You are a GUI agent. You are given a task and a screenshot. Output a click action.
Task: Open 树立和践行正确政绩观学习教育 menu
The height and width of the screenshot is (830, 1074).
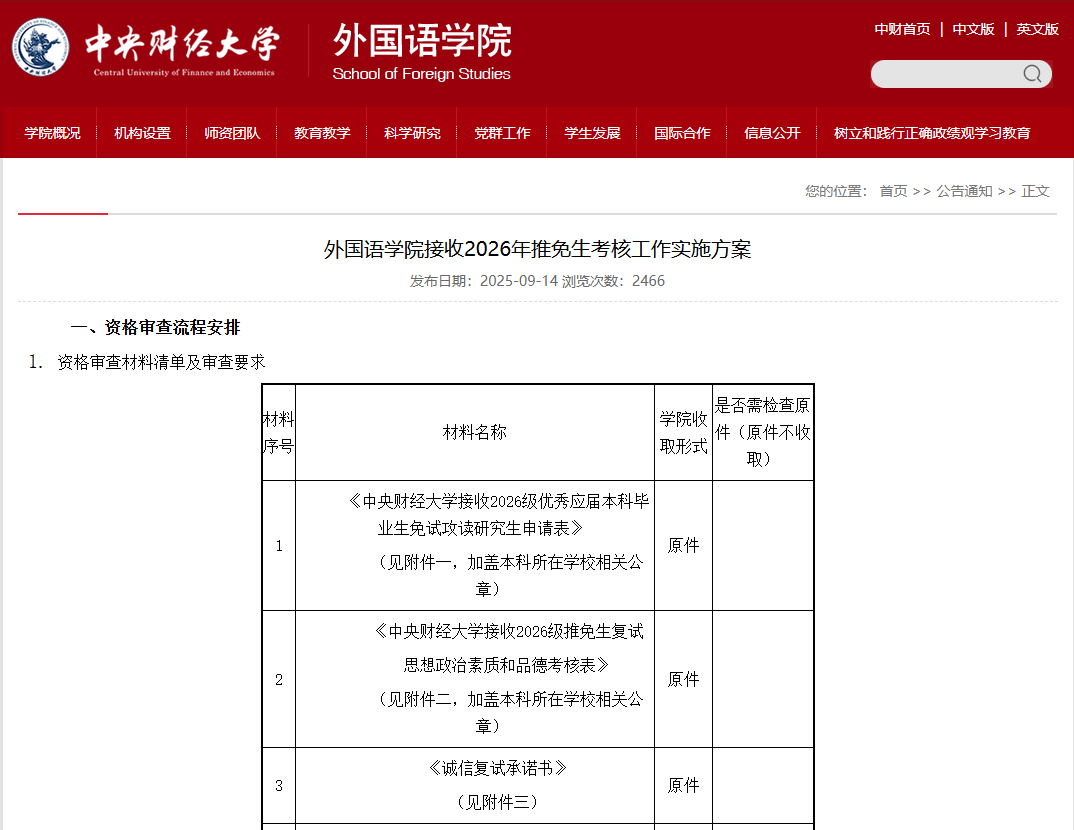[932, 133]
